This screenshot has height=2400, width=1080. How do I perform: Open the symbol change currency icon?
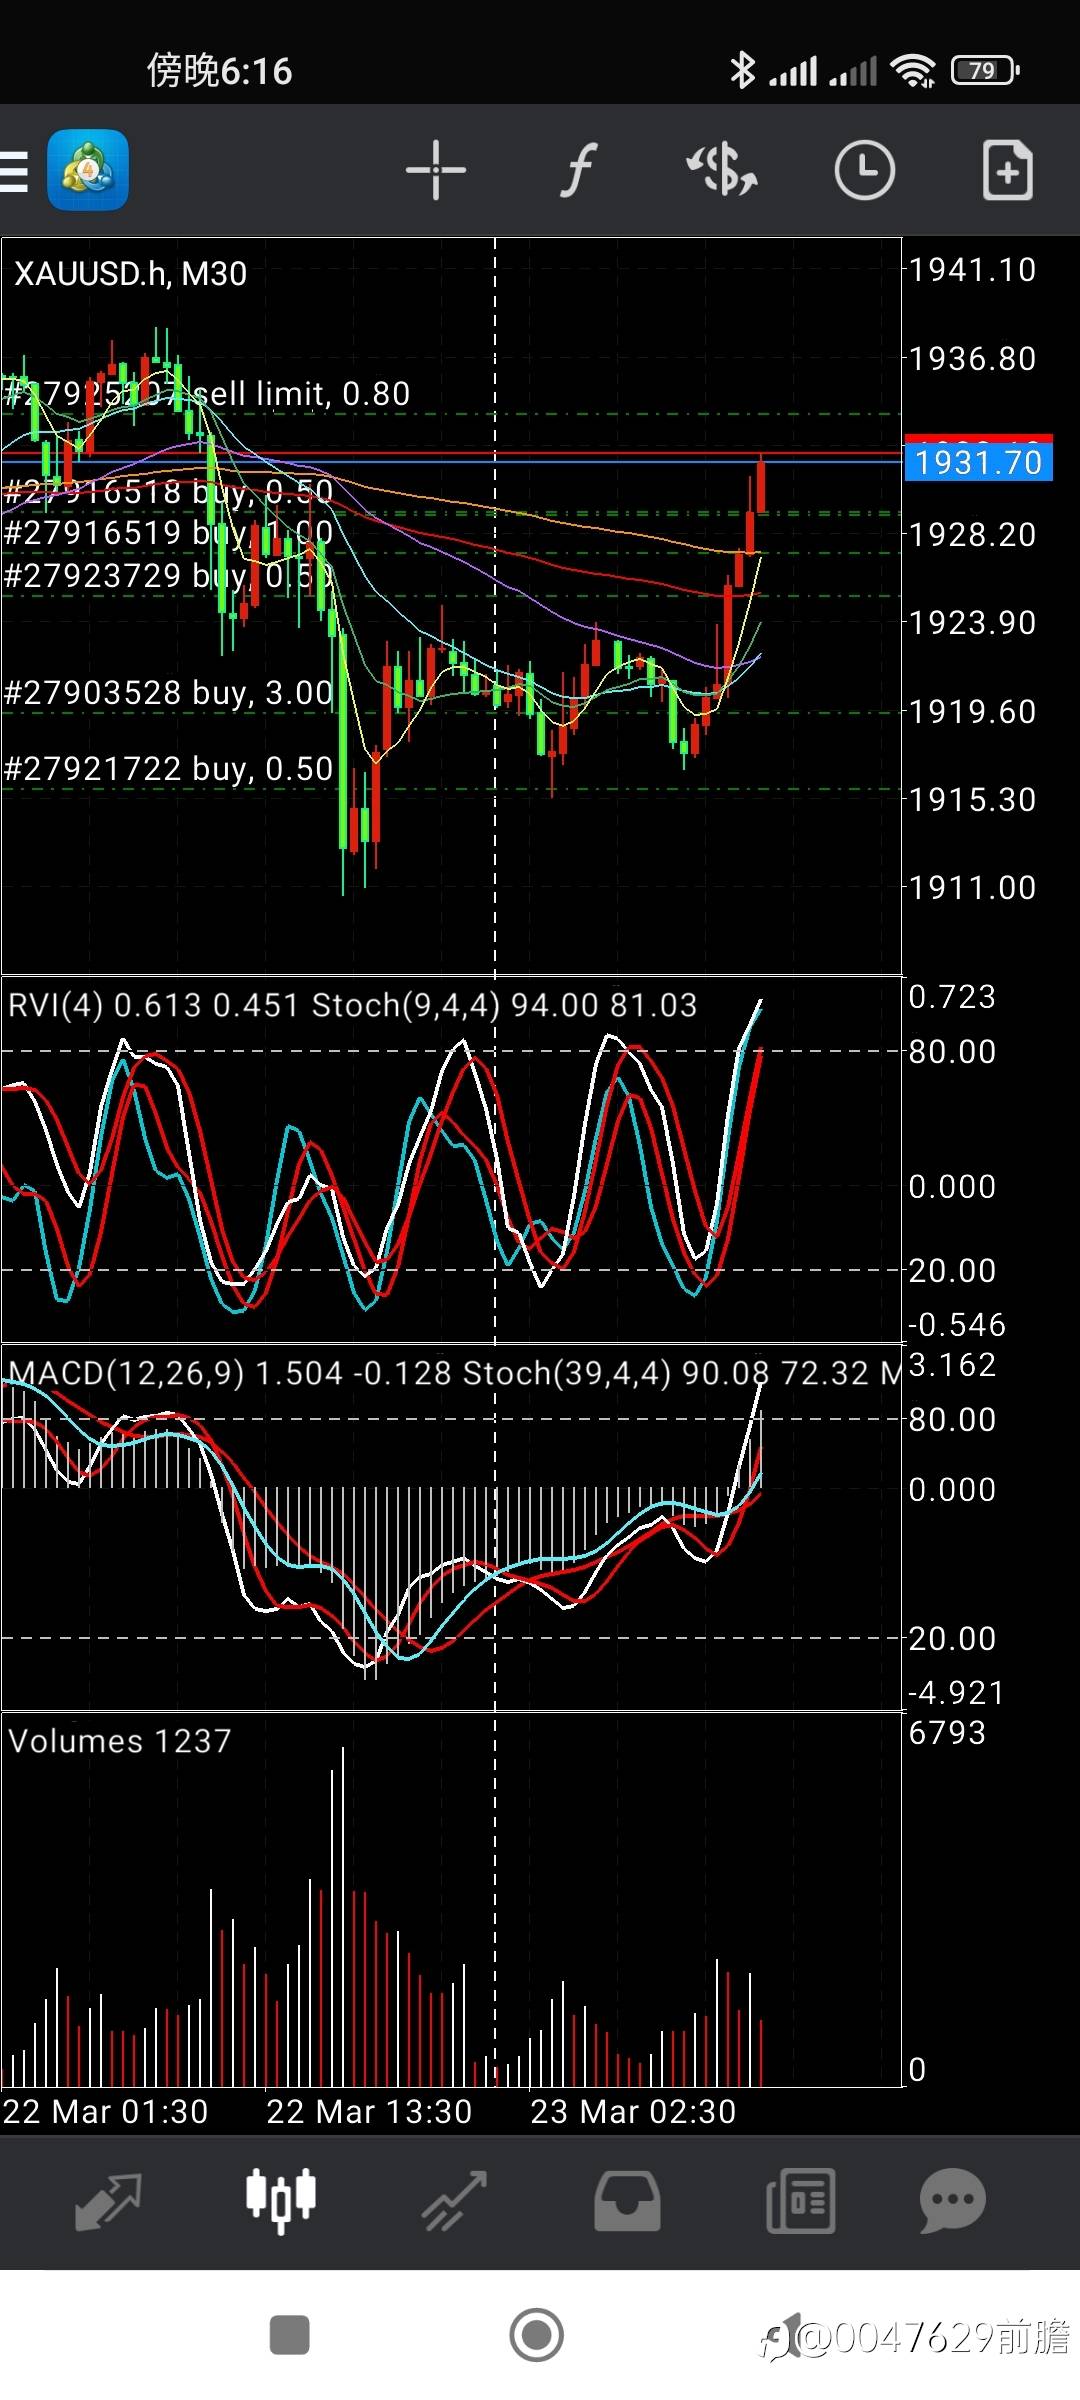(x=722, y=170)
